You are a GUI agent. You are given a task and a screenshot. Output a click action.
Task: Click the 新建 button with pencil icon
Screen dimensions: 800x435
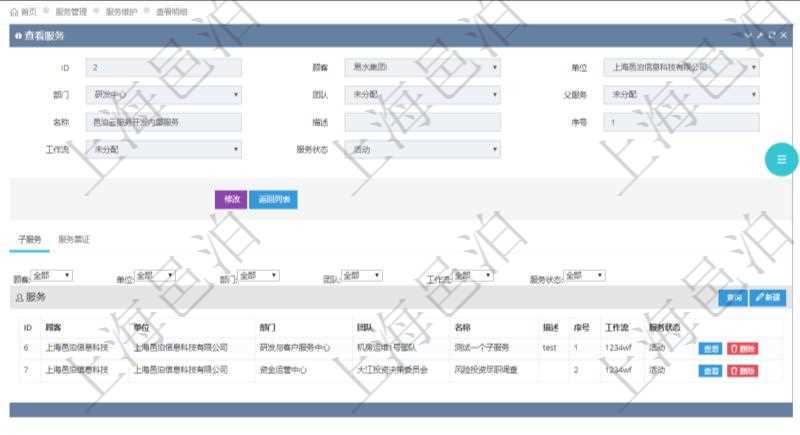pos(769,298)
